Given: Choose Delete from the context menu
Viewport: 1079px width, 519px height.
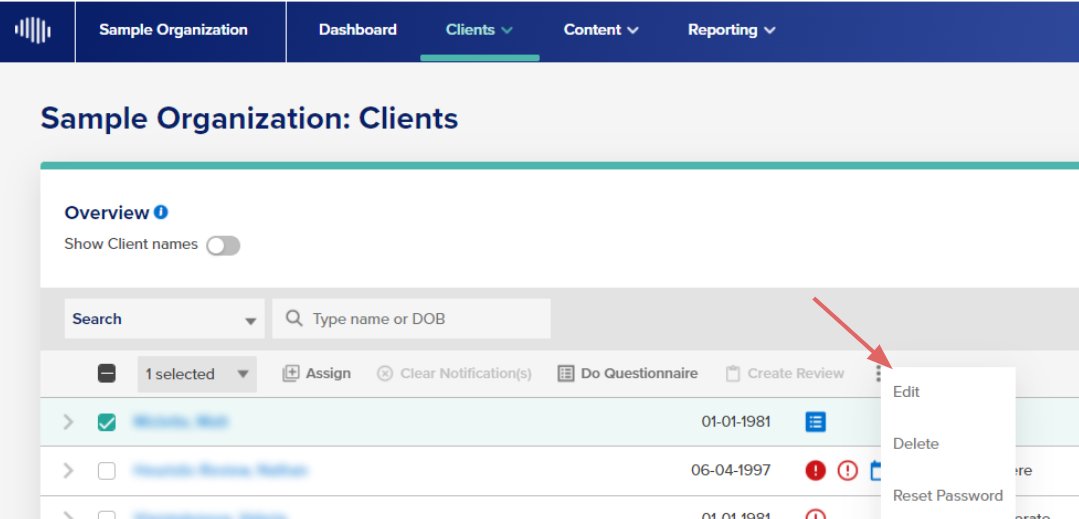Looking at the screenshot, I should click(x=915, y=444).
